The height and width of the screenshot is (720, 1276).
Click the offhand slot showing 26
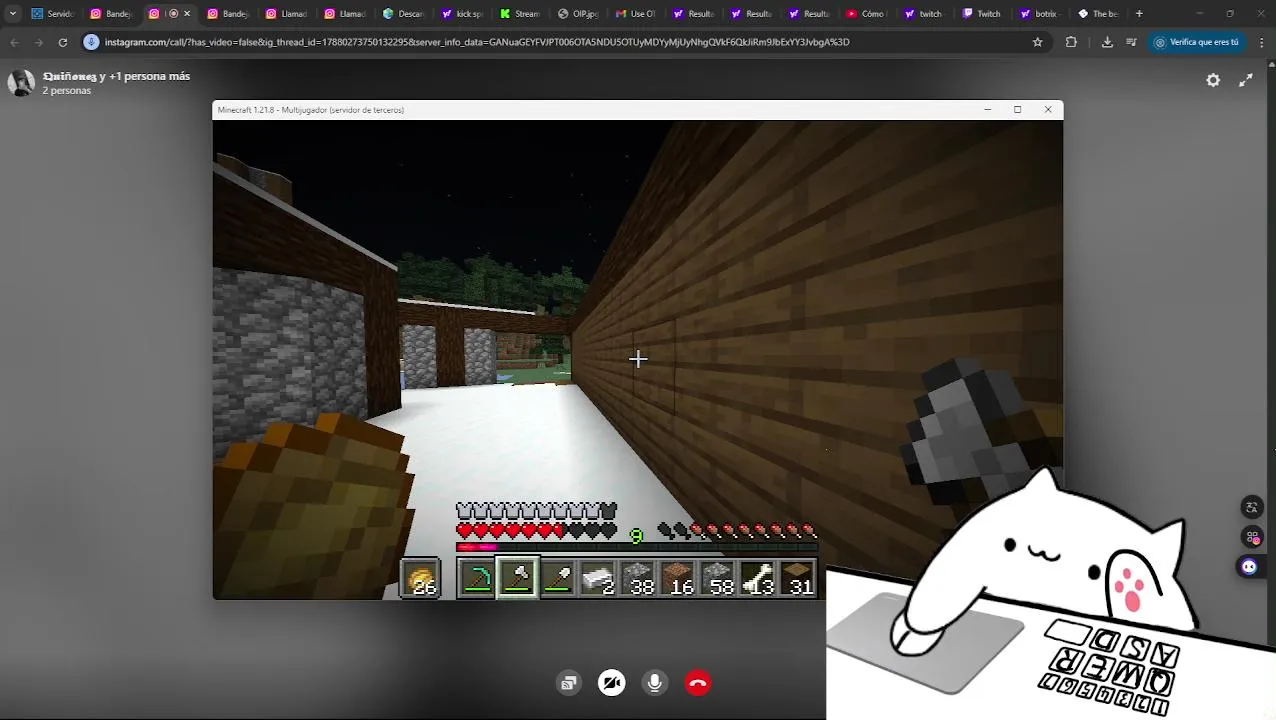421,579
